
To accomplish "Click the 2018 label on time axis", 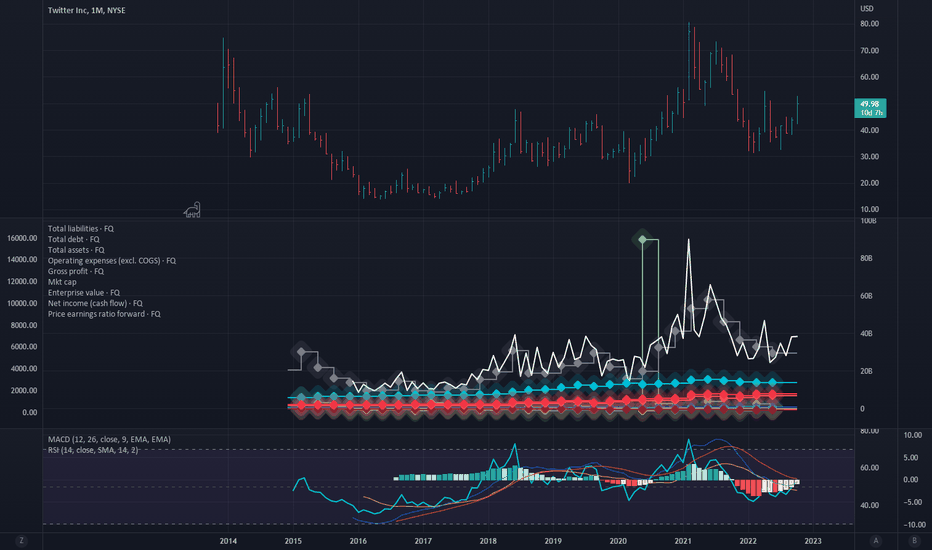I will click(x=488, y=541).
